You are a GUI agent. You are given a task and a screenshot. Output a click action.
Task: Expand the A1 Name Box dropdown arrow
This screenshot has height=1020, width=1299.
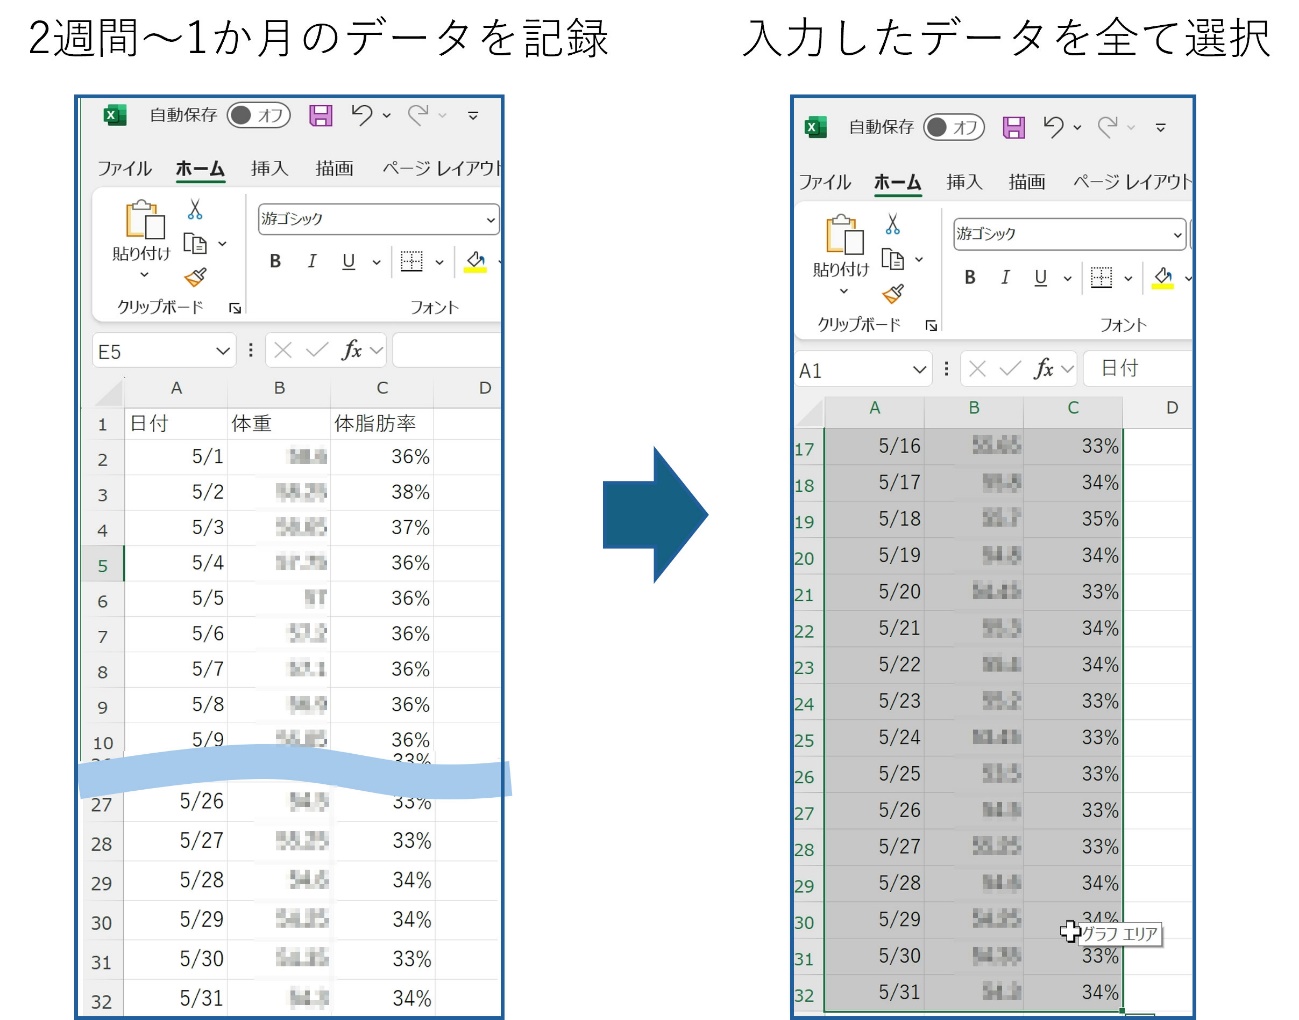tap(920, 370)
